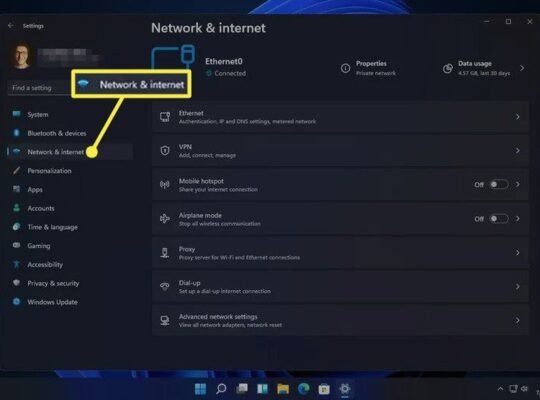This screenshot has height=400, width=540.
Task: Expand the VPN row chevron
Action: (x=518, y=151)
